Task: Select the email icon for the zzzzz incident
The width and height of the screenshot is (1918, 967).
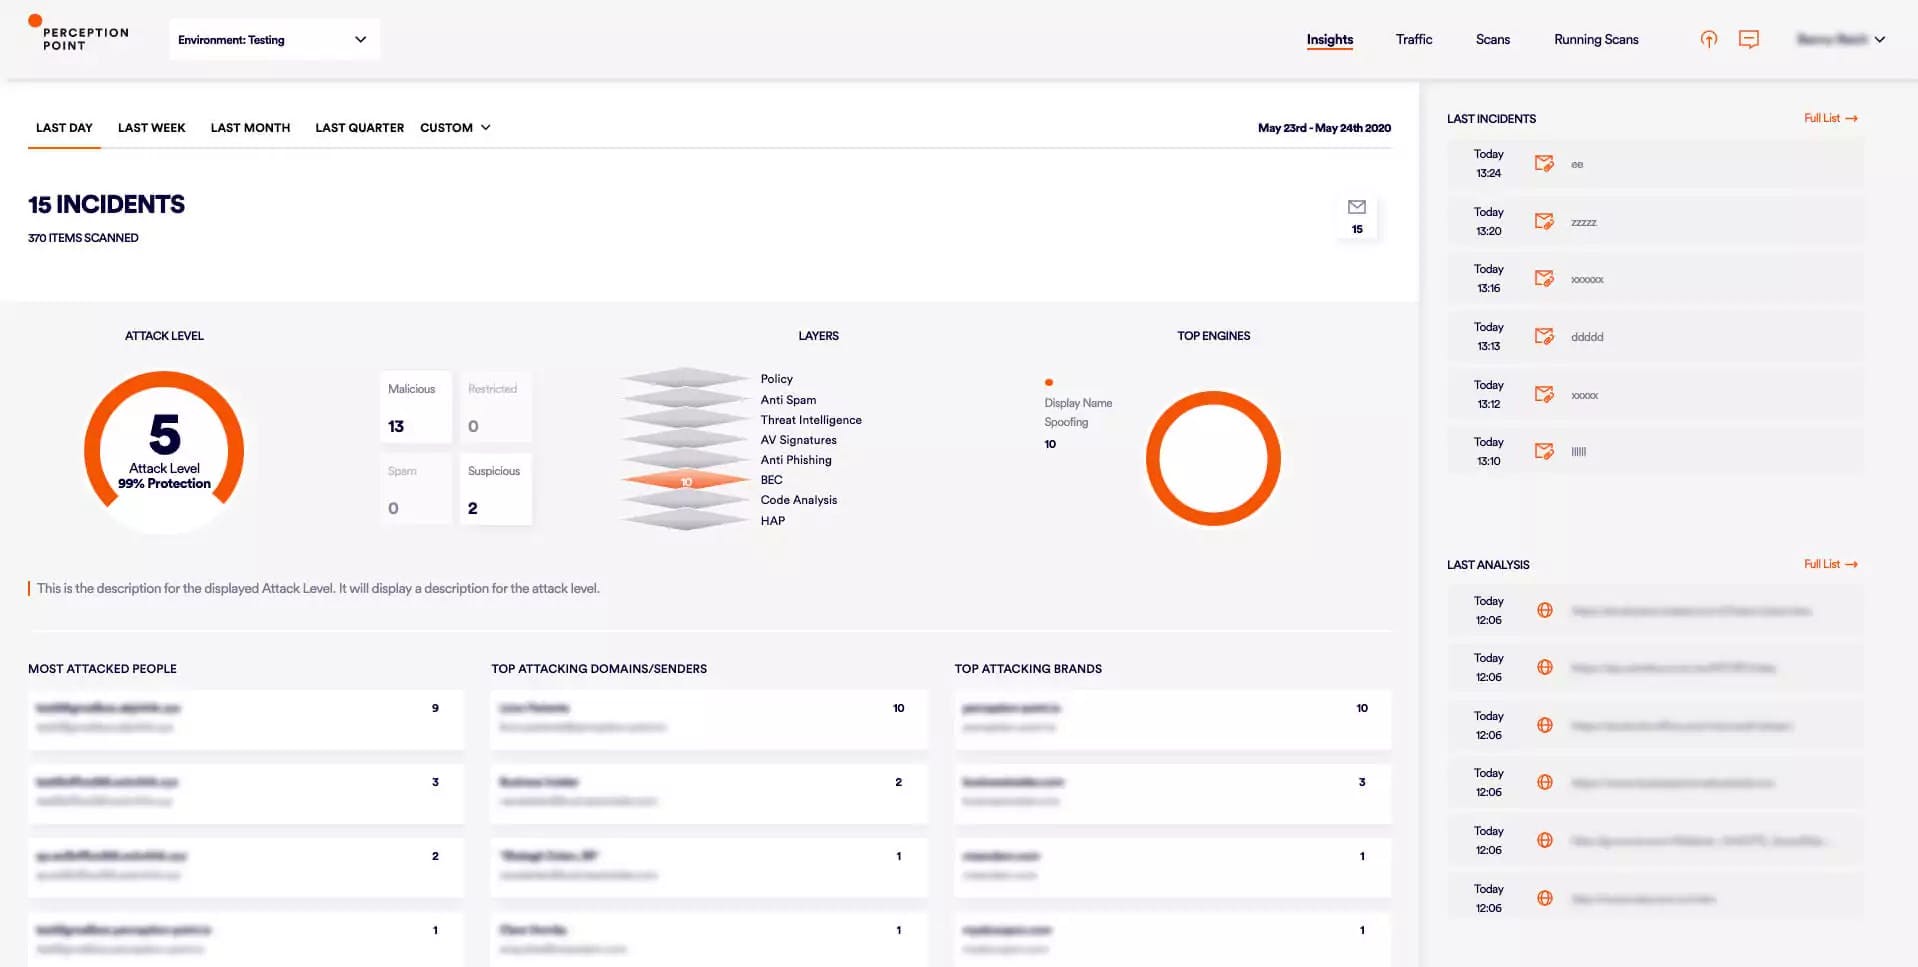Action: point(1545,221)
